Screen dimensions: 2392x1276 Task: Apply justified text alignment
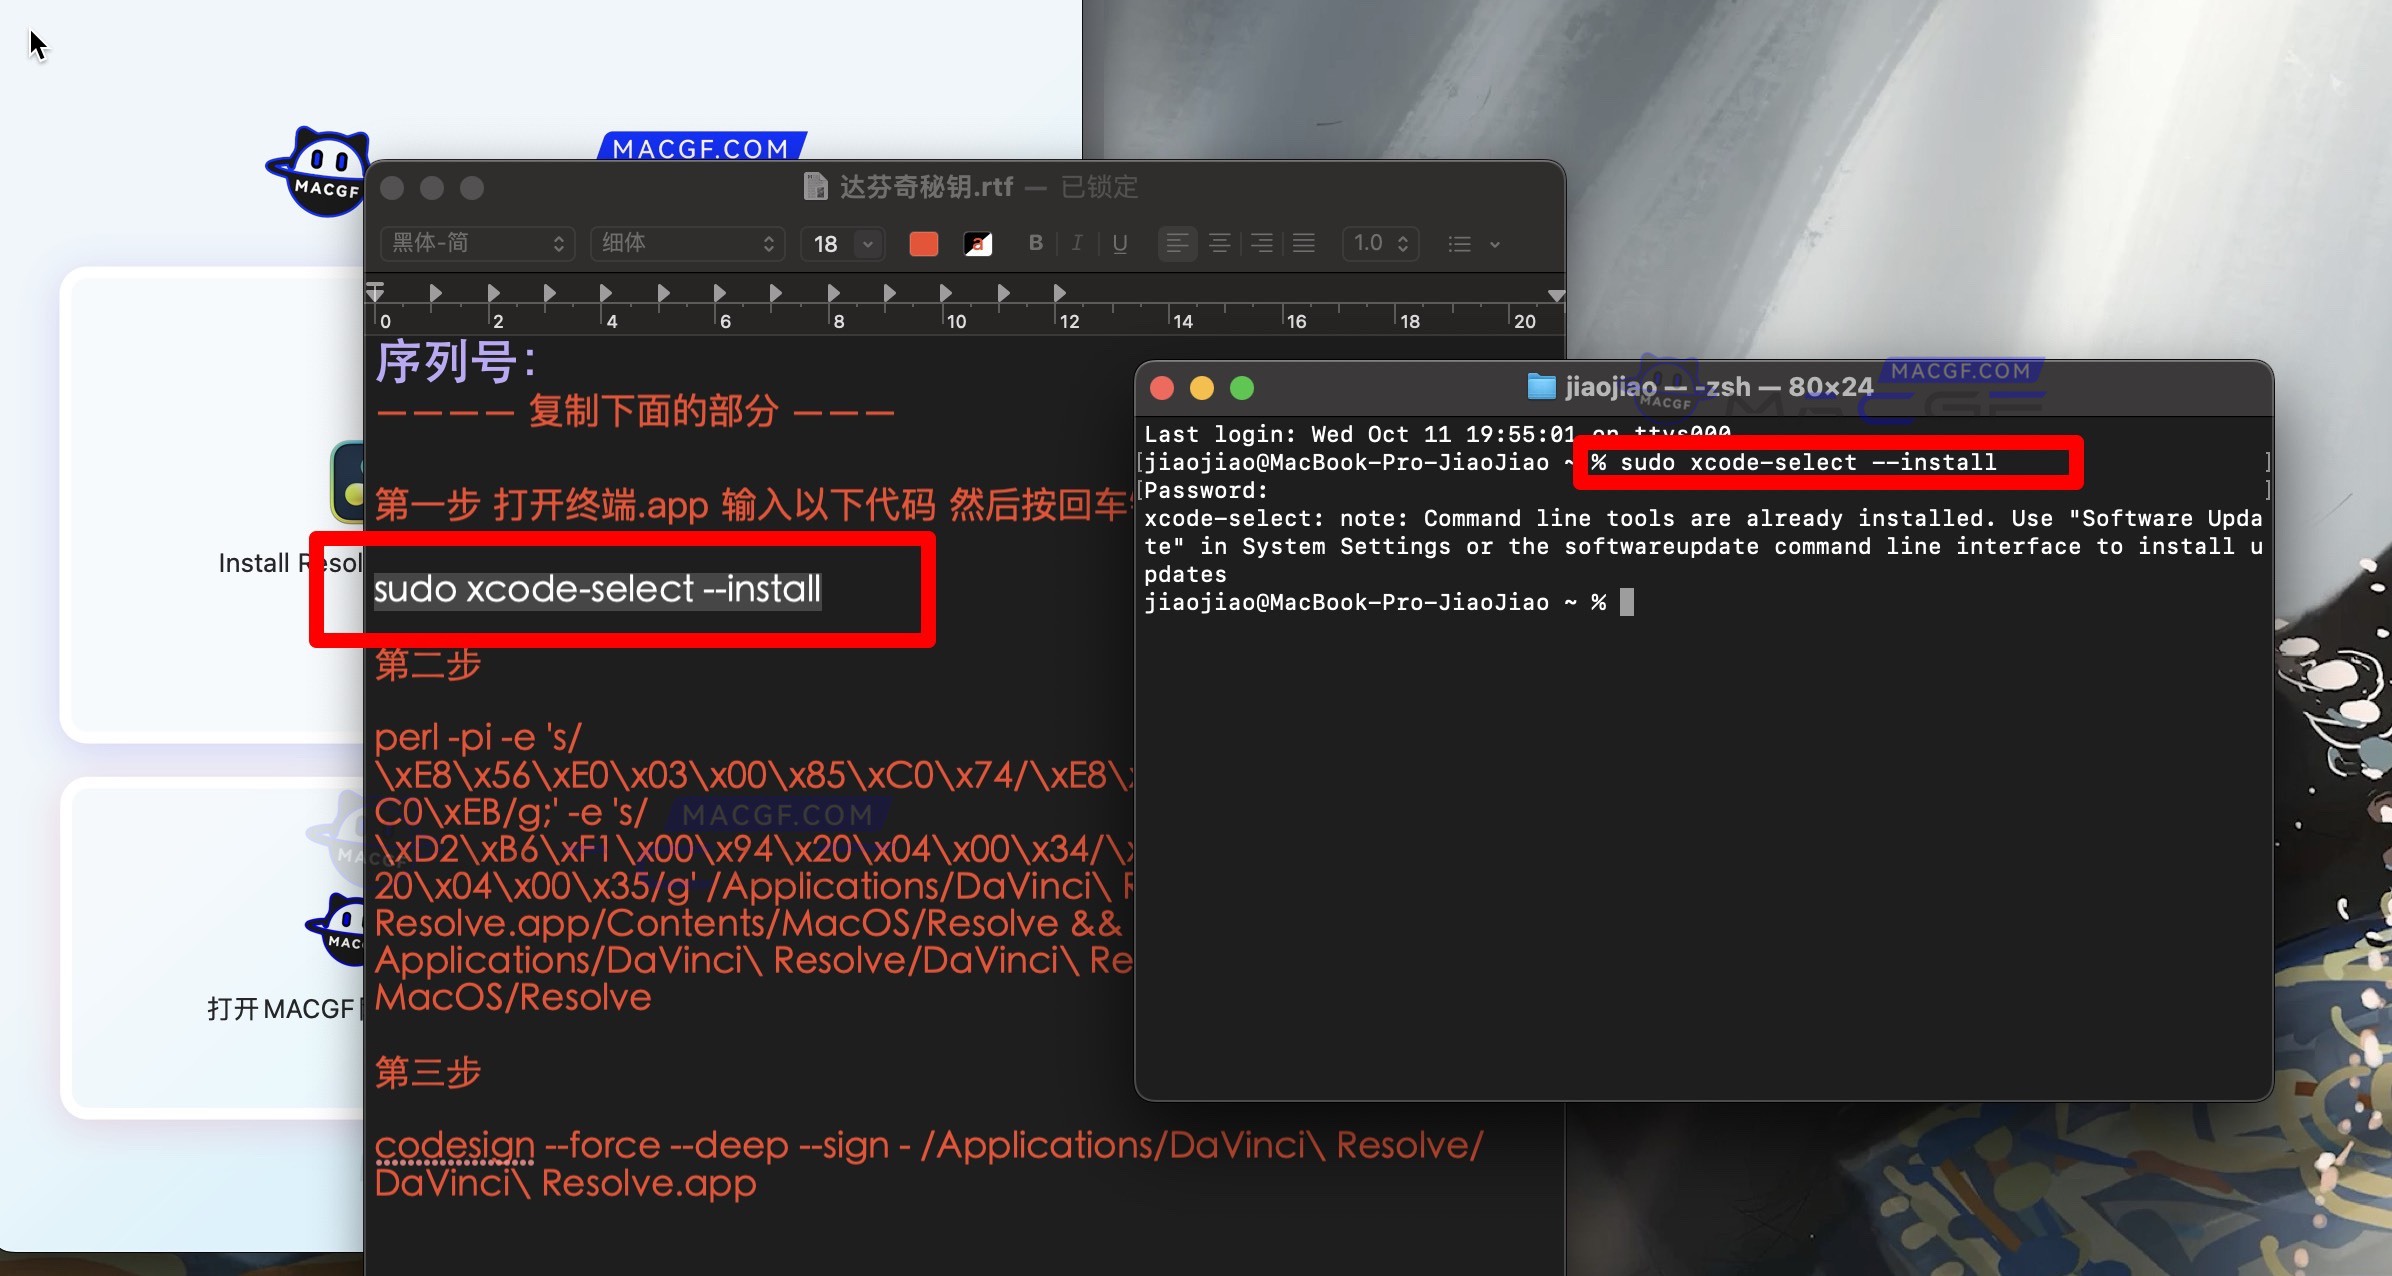[1302, 243]
